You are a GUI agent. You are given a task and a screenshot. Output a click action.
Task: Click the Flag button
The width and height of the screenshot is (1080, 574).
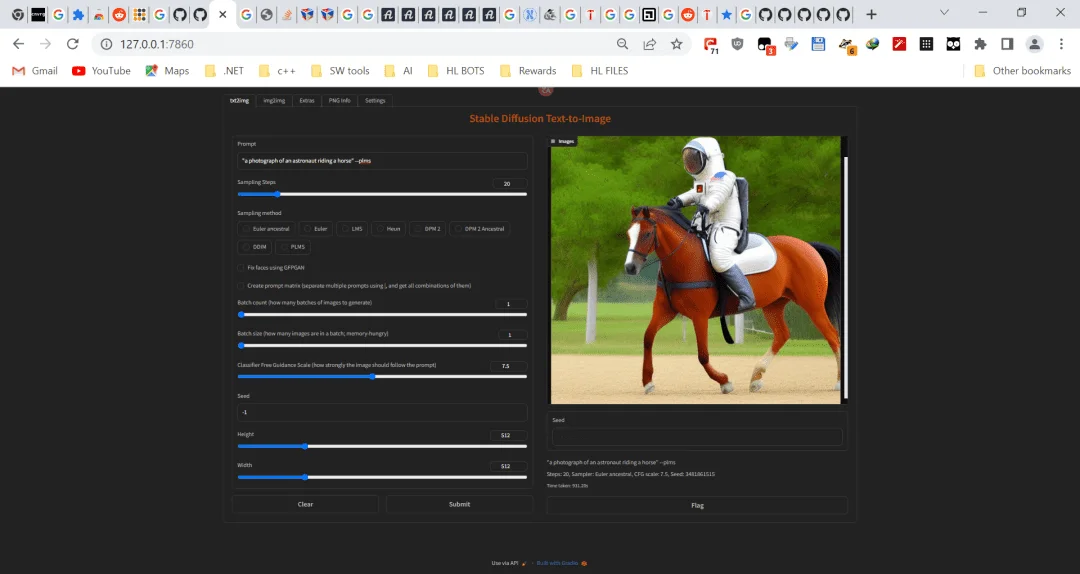(697, 505)
